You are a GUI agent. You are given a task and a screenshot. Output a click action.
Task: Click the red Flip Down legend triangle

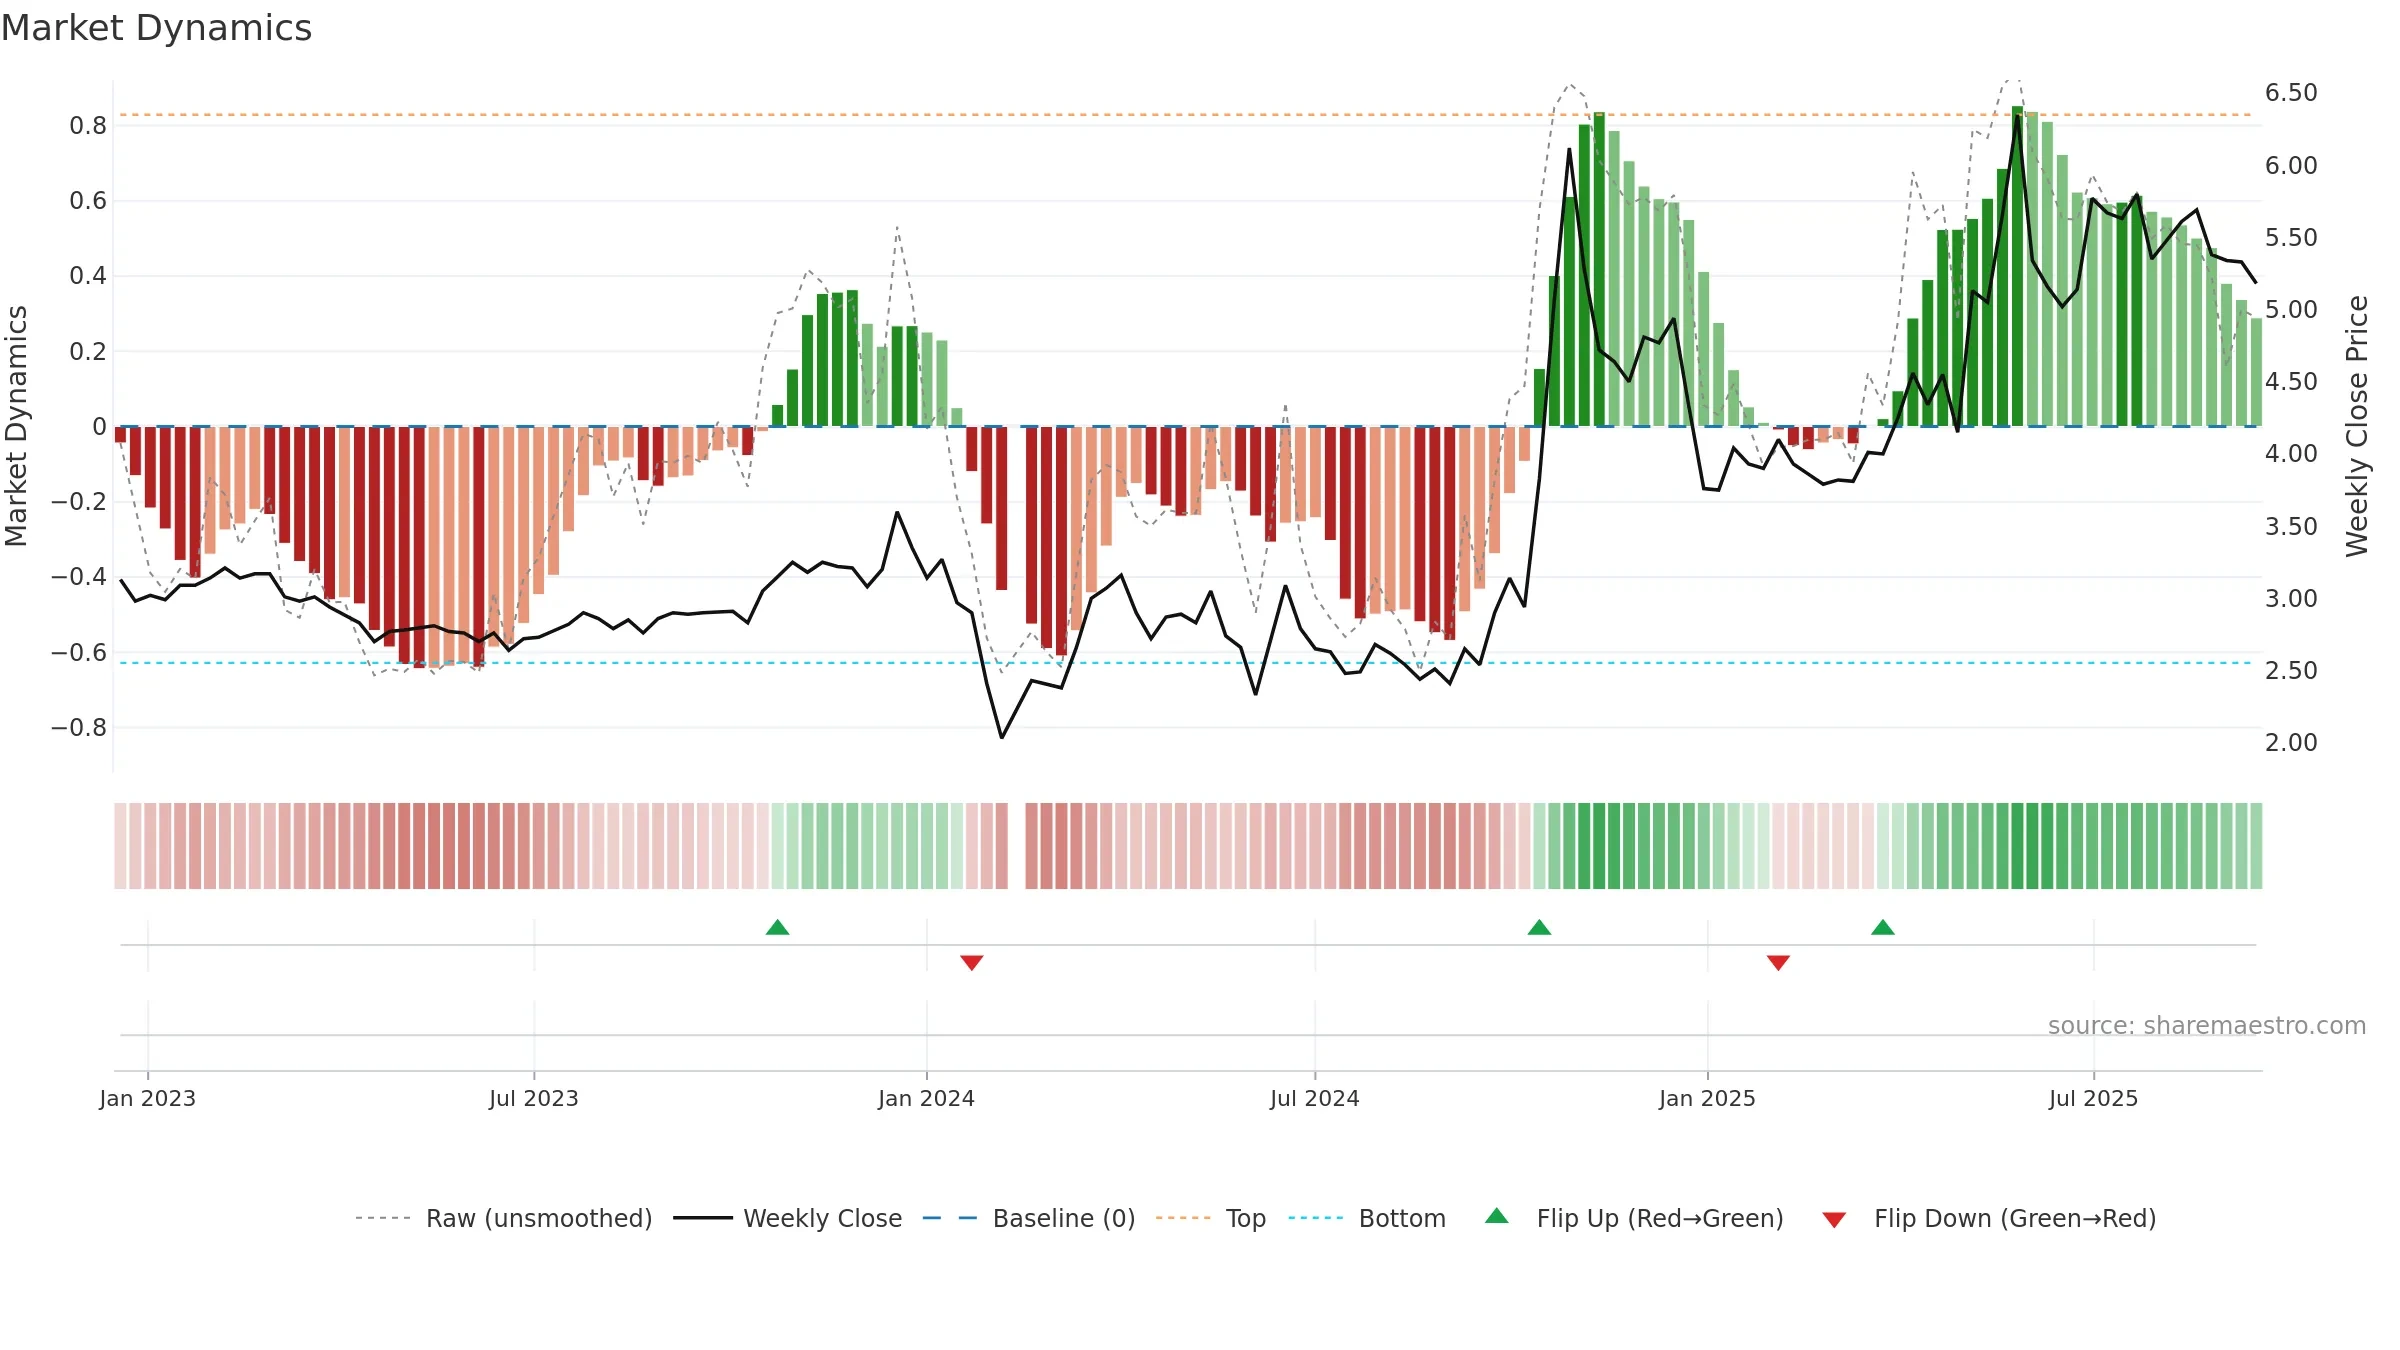[1834, 1220]
